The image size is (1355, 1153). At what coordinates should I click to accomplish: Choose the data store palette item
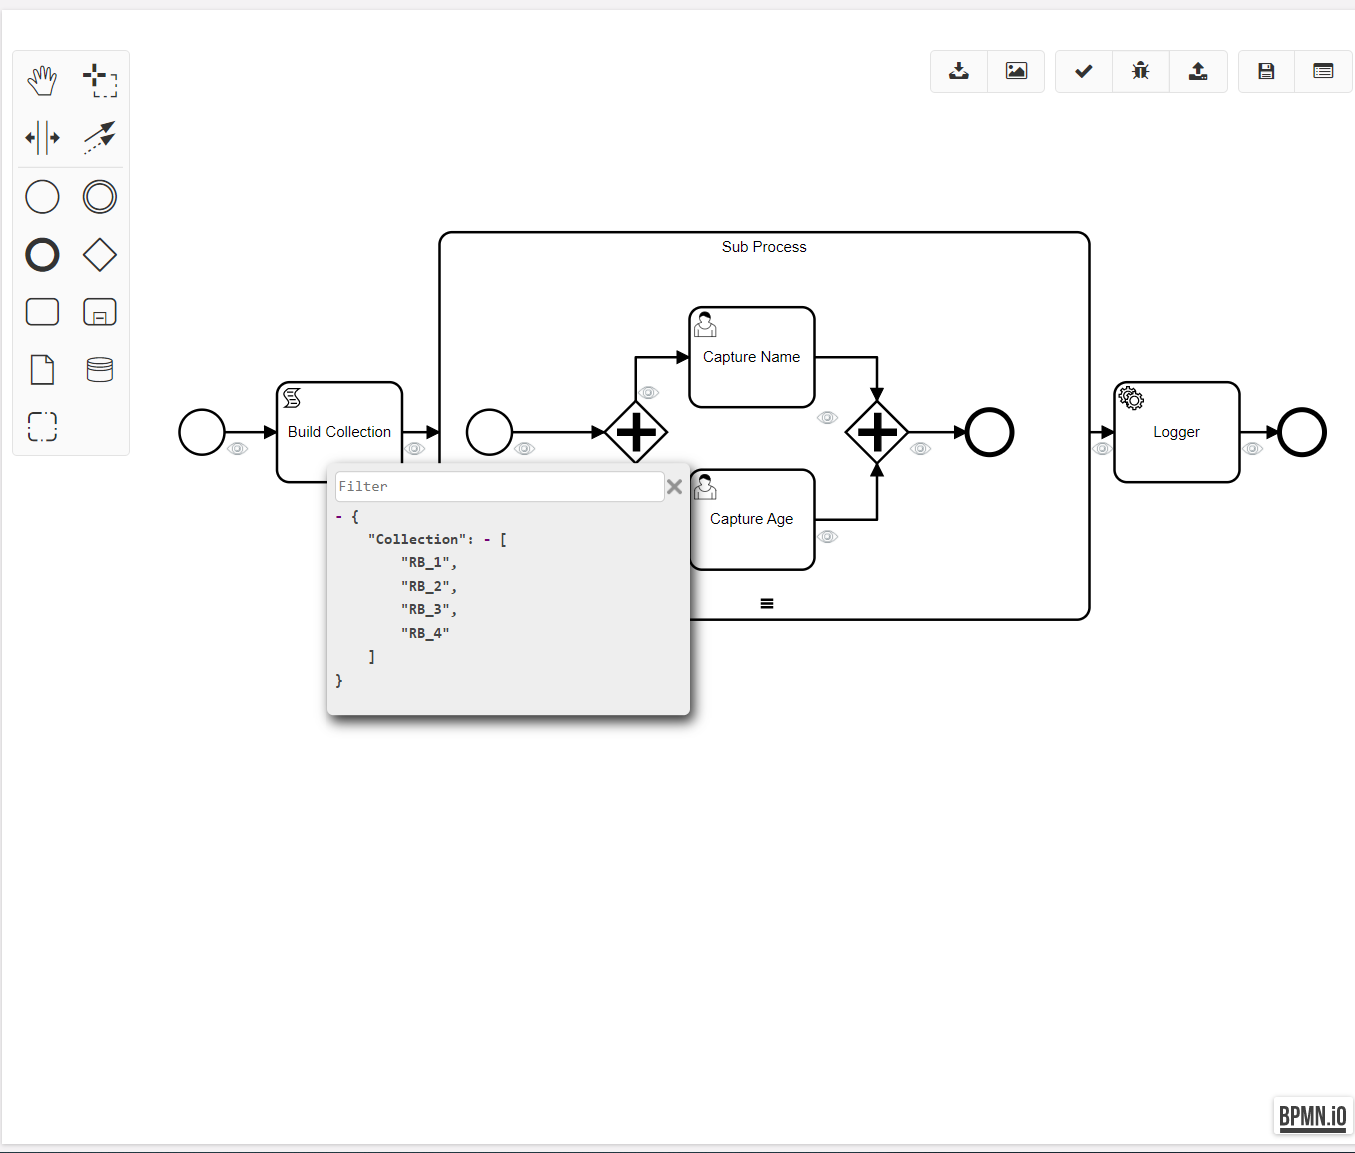click(x=100, y=370)
